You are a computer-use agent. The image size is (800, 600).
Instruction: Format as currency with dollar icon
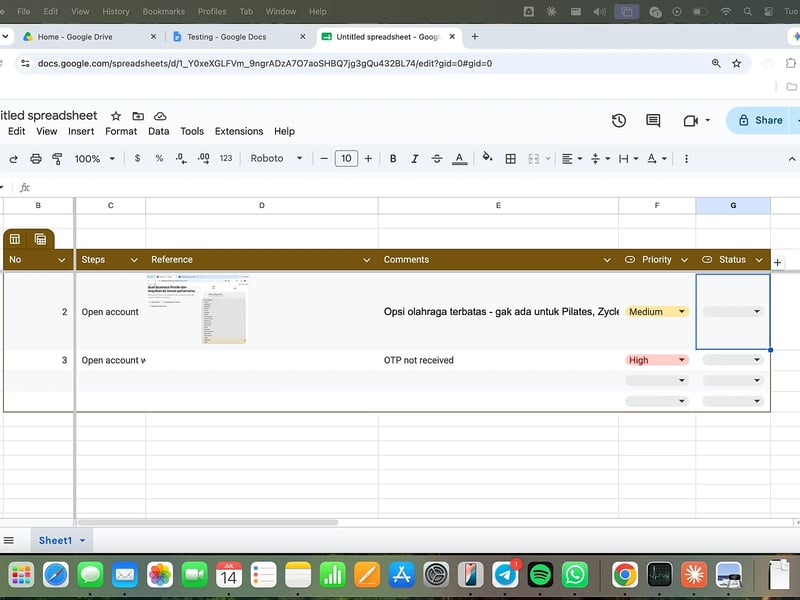pyautogui.click(x=137, y=159)
